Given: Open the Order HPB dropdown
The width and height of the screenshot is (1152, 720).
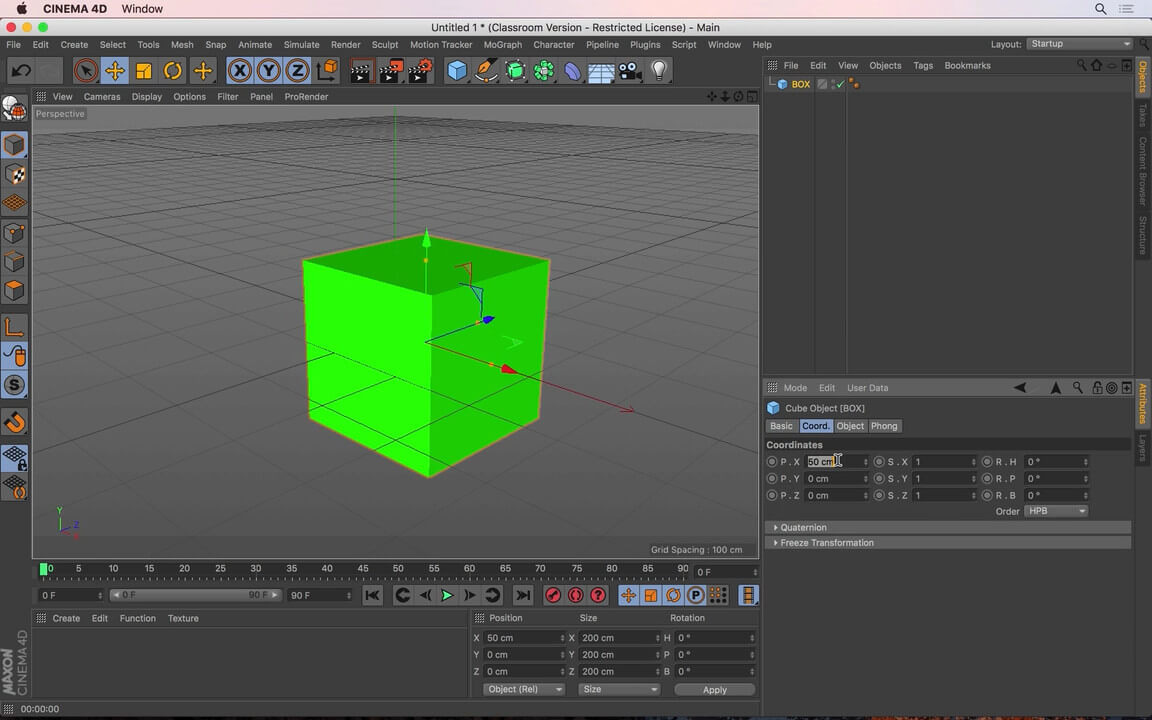Looking at the screenshot, I should click(x=1056, y=511).
